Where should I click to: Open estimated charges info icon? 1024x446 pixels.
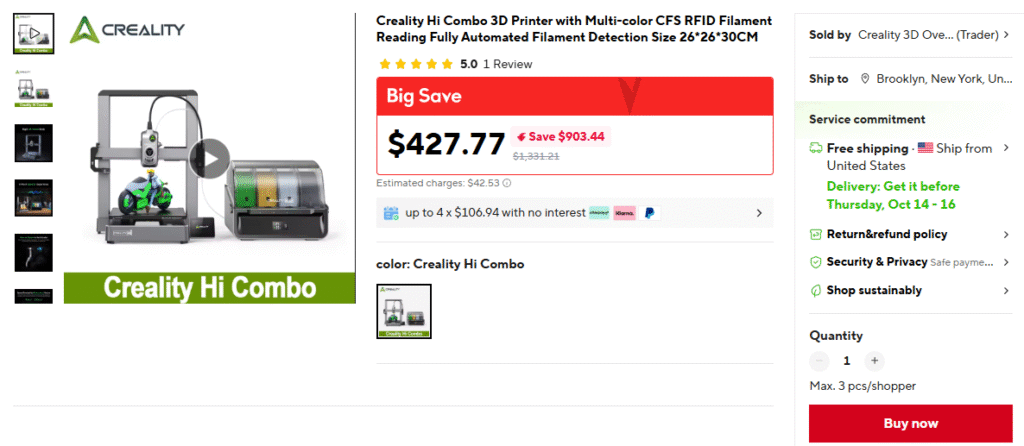[x=507, y=183]
